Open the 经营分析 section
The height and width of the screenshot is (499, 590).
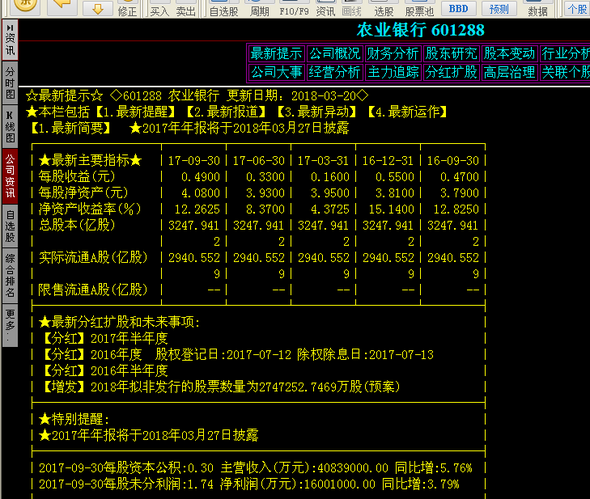tap(335, 72)
